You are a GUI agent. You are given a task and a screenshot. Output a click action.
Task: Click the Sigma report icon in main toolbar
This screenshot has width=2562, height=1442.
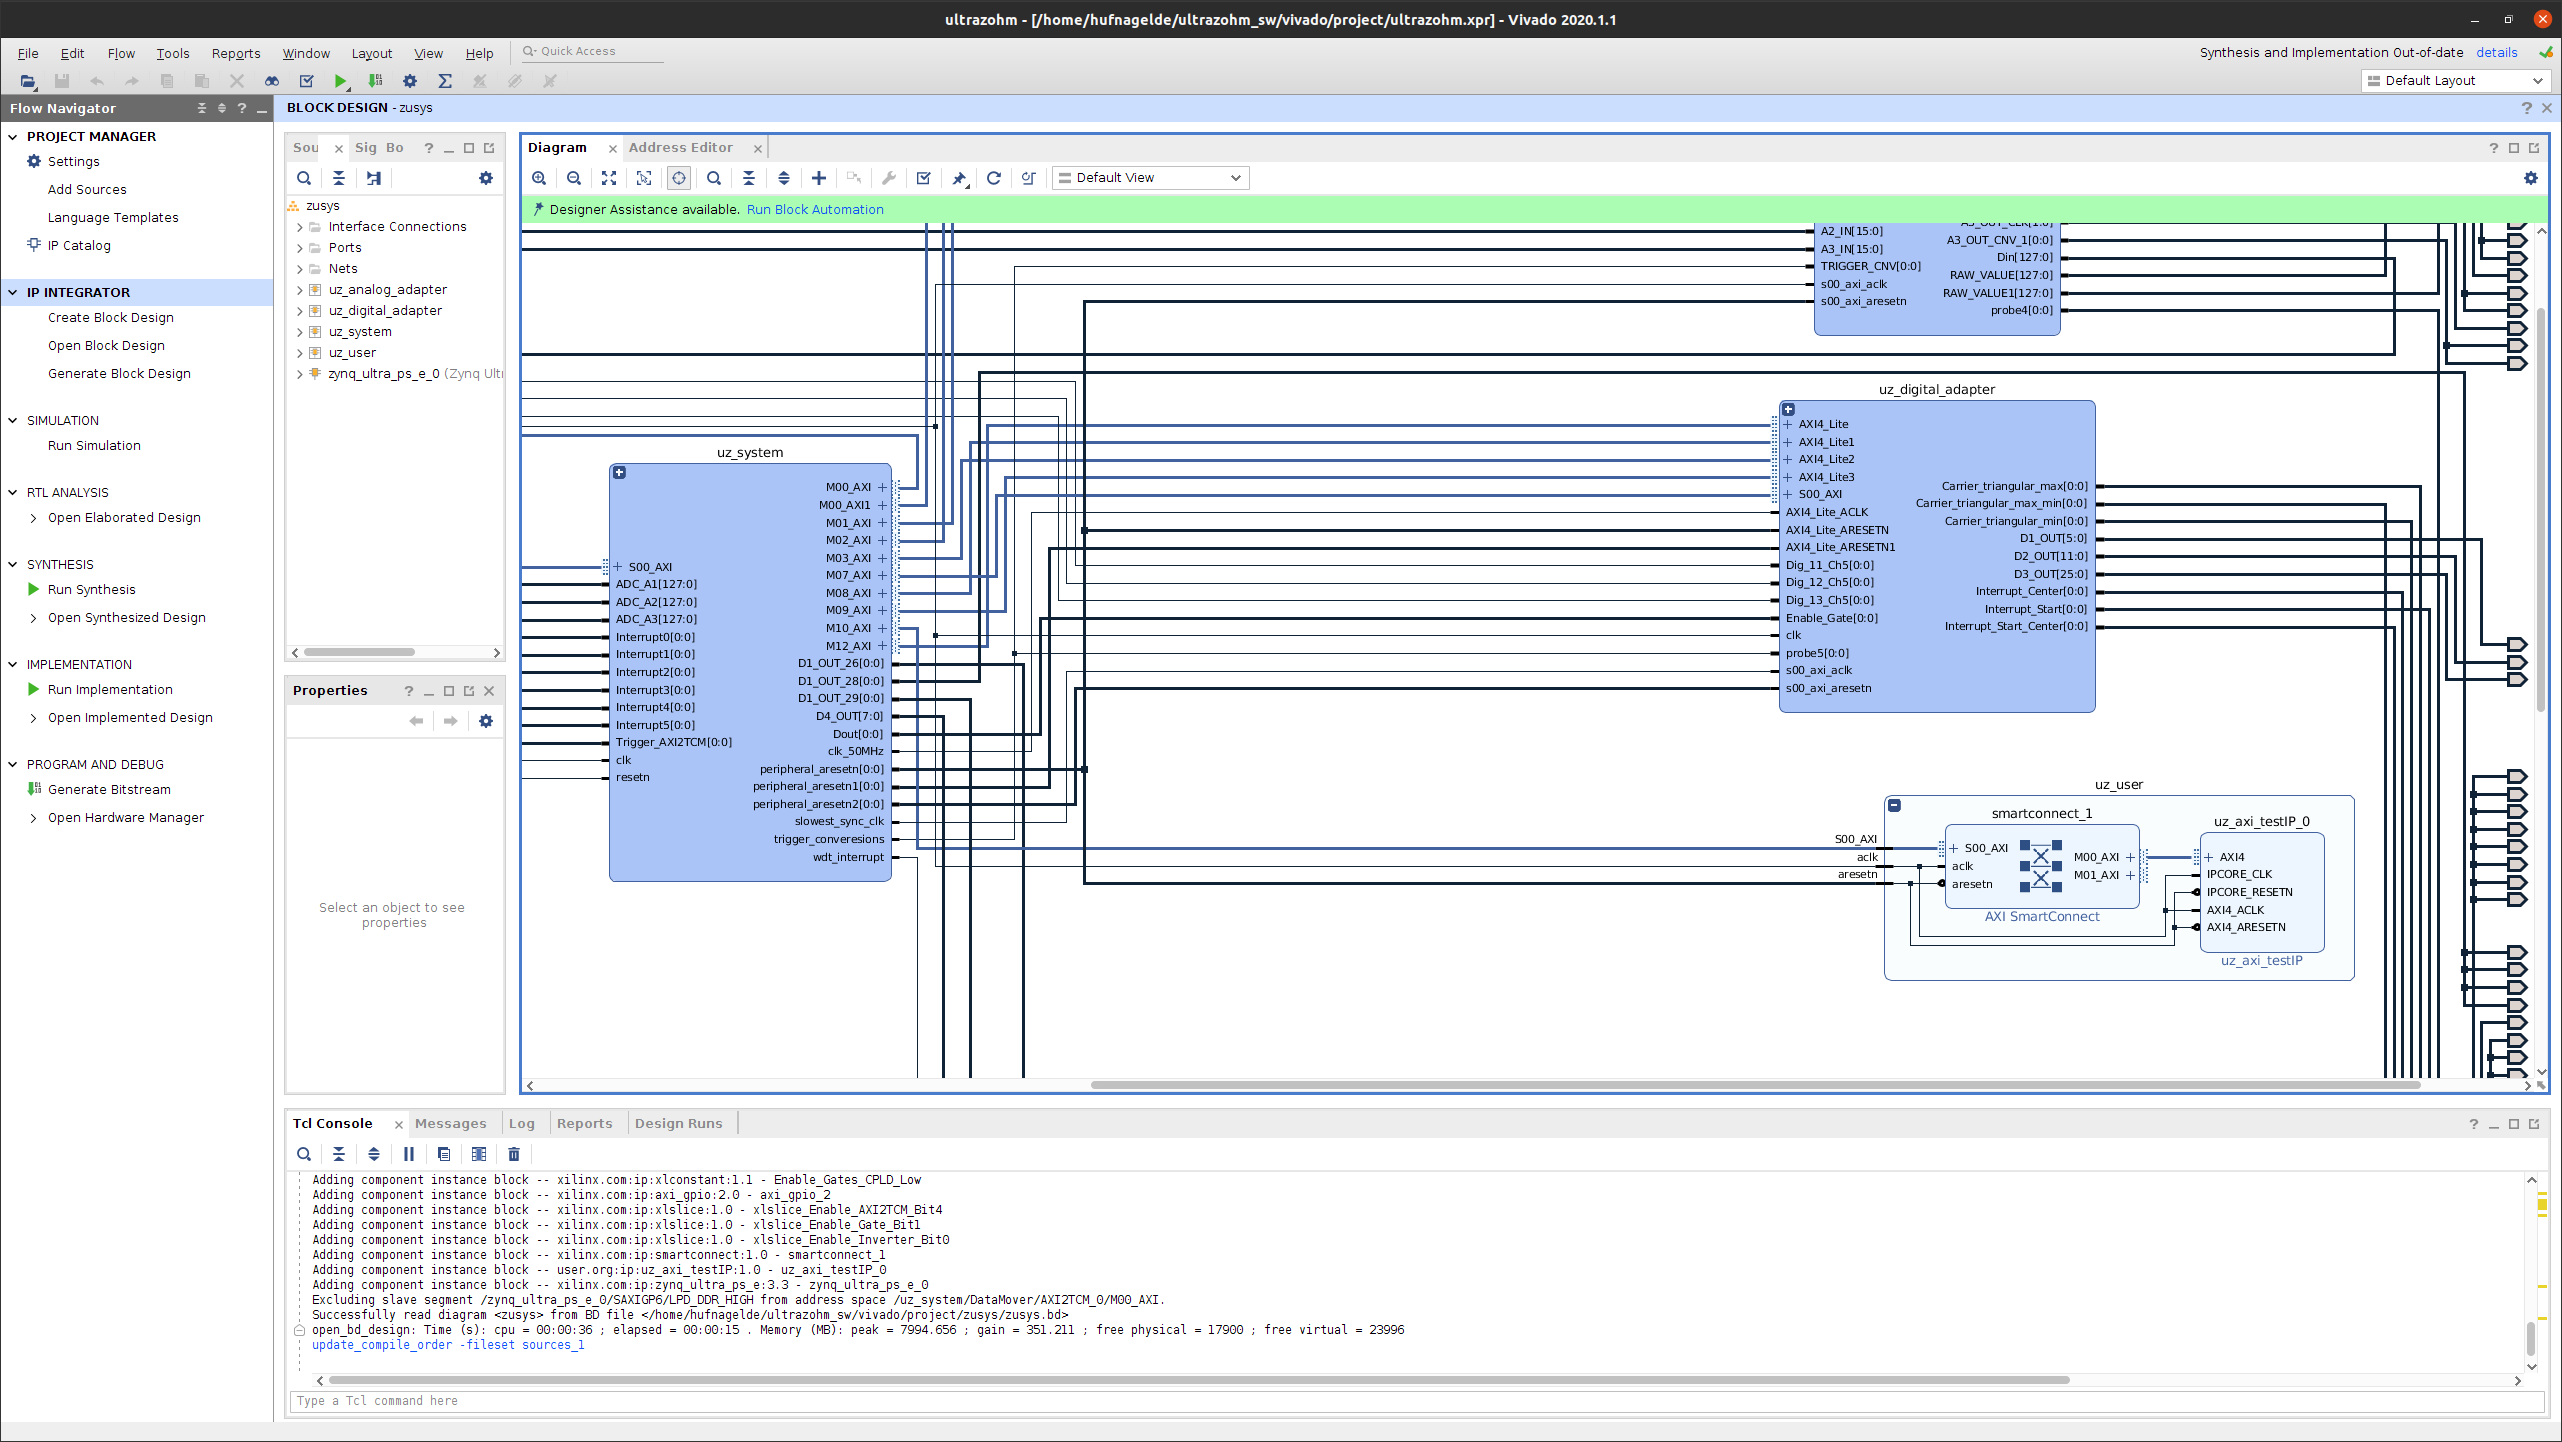(445, 81)
